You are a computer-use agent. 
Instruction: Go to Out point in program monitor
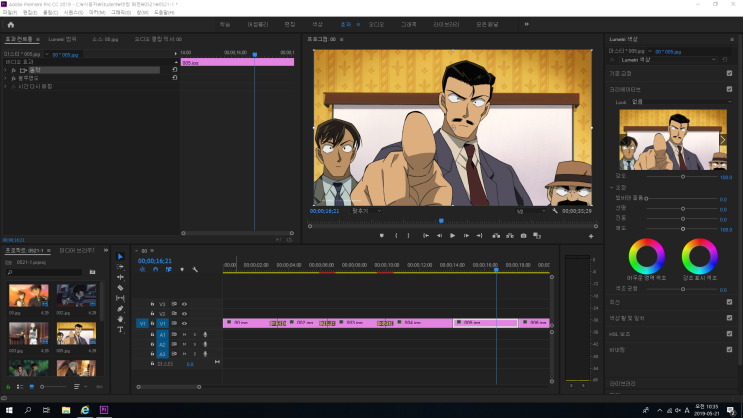point(480,236)
